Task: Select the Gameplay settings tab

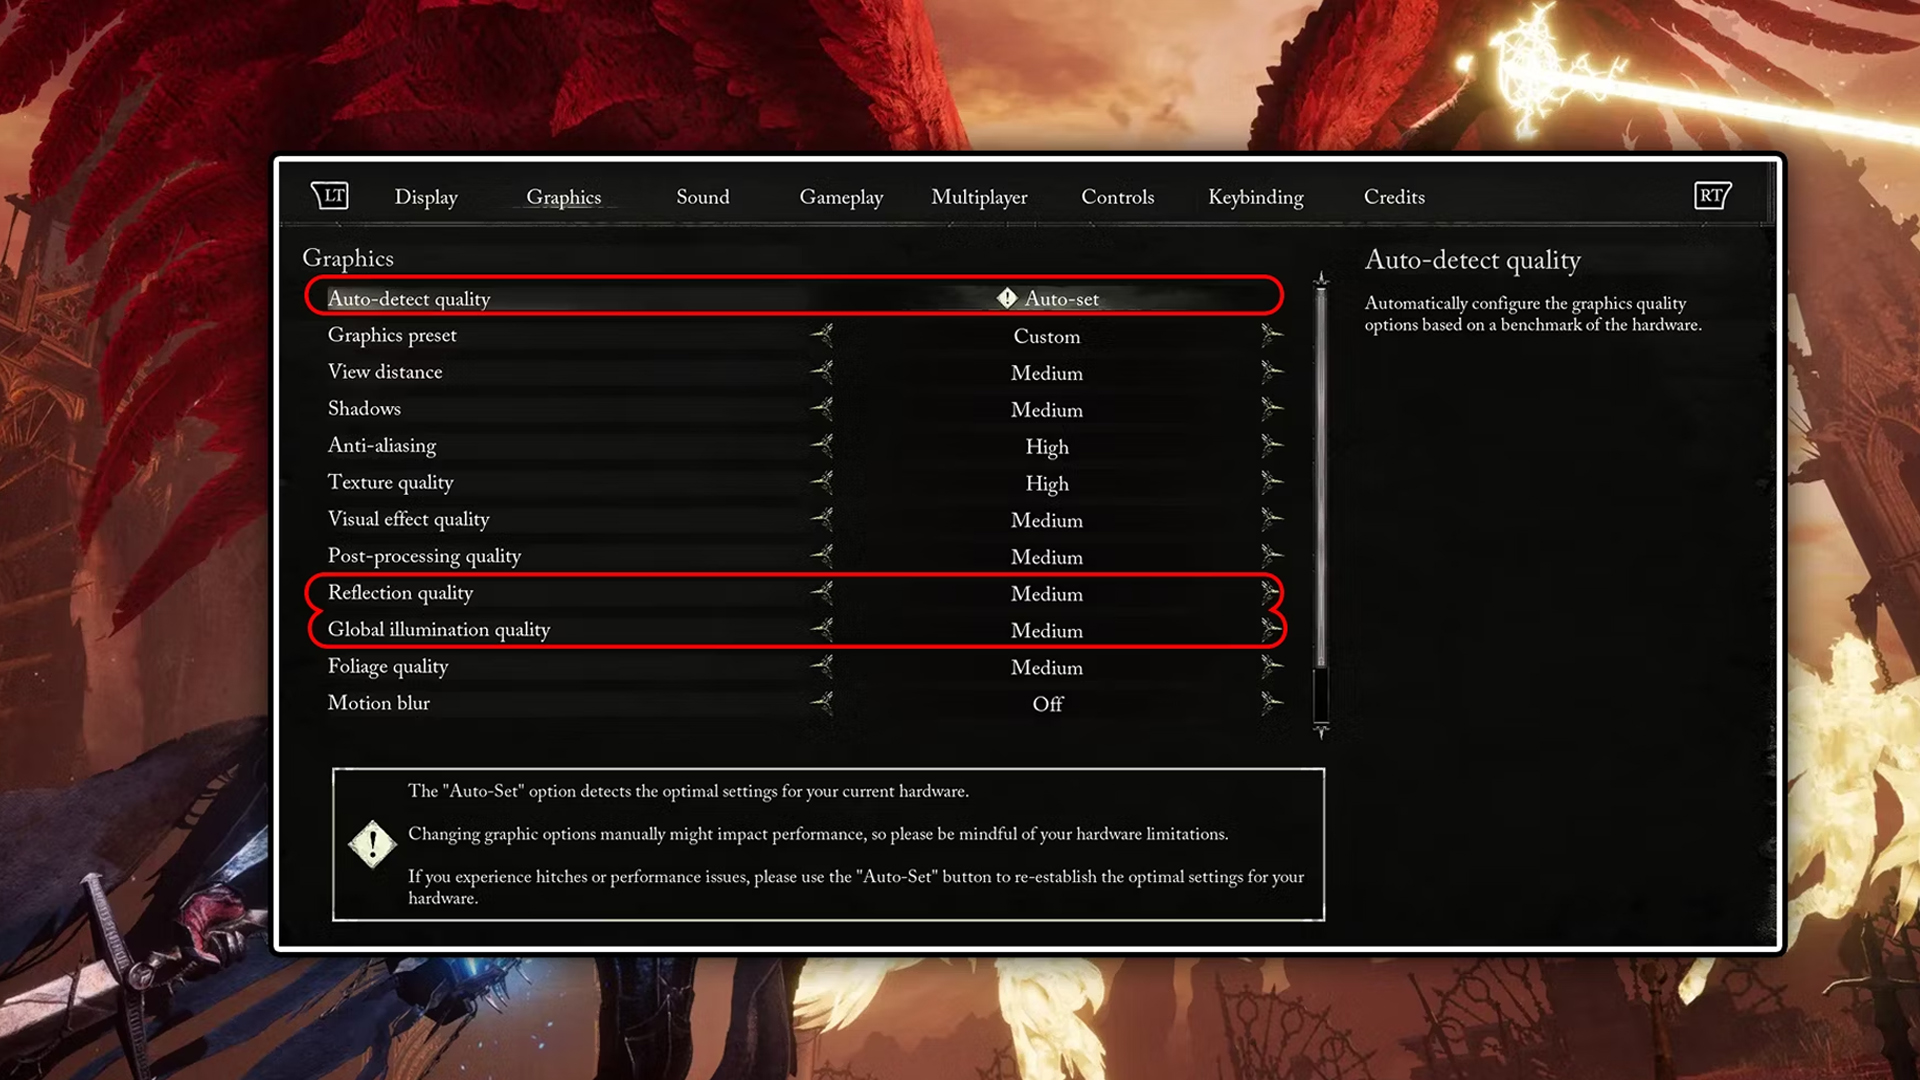Action: [x=840, y=196]
